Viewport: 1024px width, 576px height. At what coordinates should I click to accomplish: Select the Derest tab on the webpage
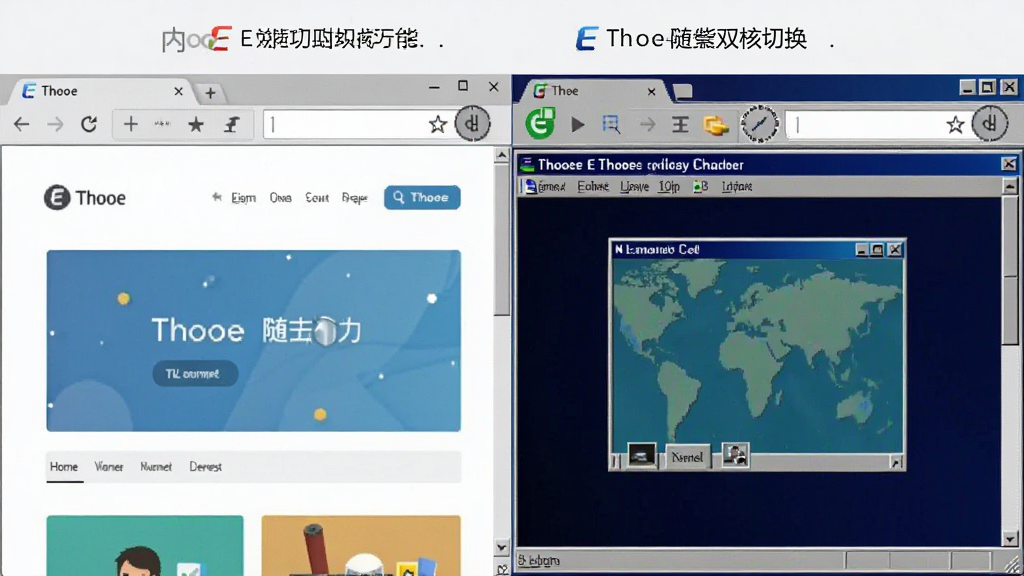coord(206,467)
